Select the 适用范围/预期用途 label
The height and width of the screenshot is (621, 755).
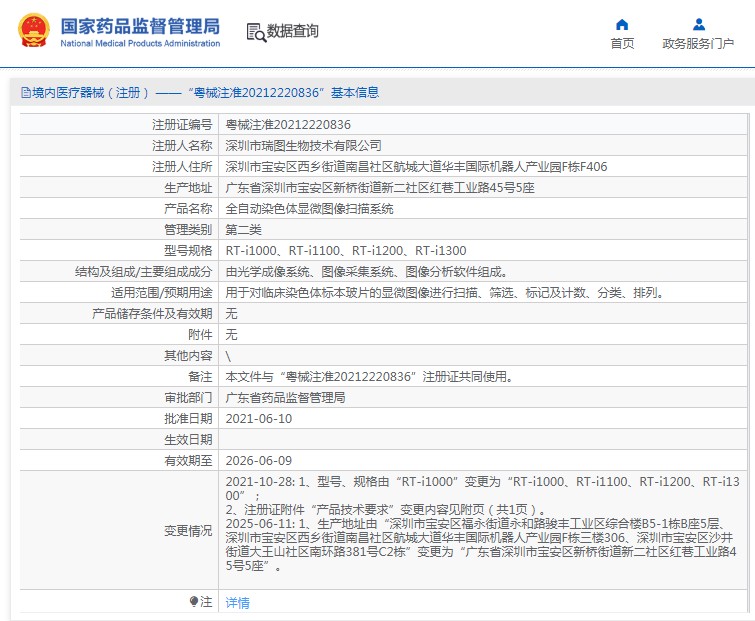(x=161, y=293)
